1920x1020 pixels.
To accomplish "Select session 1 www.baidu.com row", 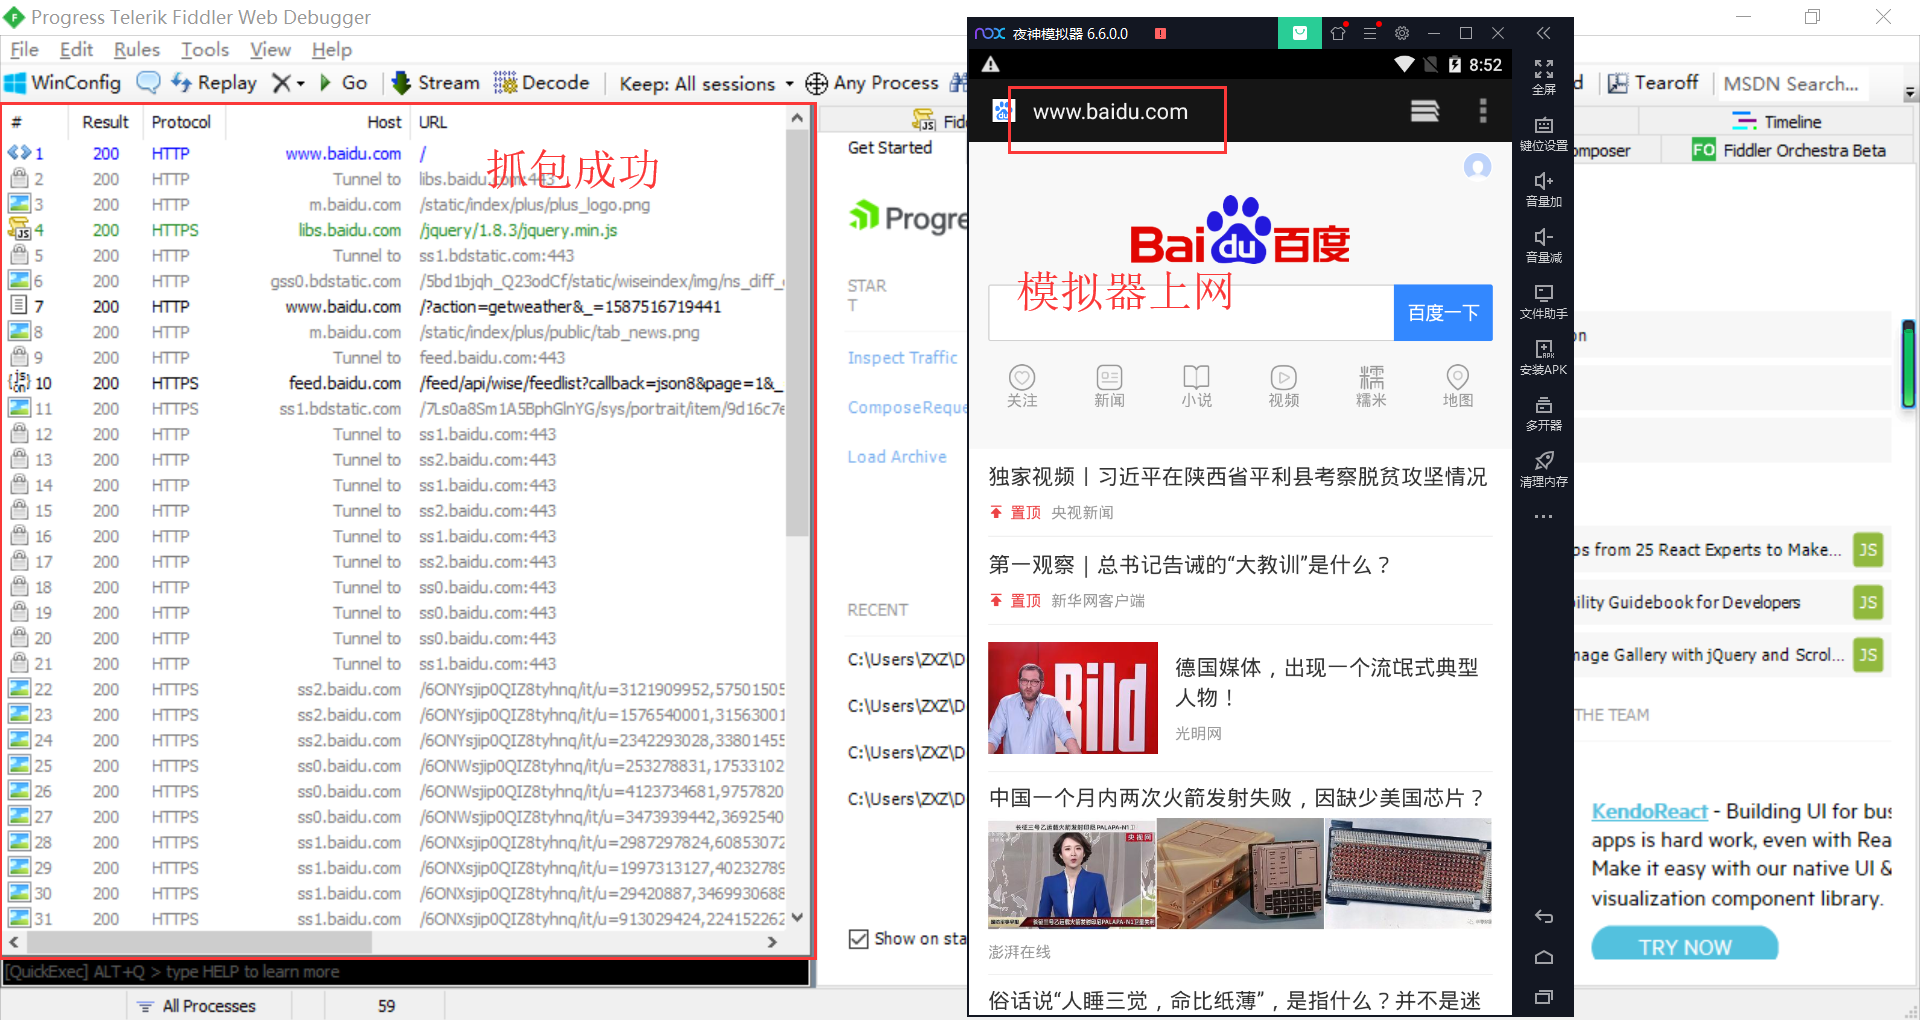I will (395, 153).
